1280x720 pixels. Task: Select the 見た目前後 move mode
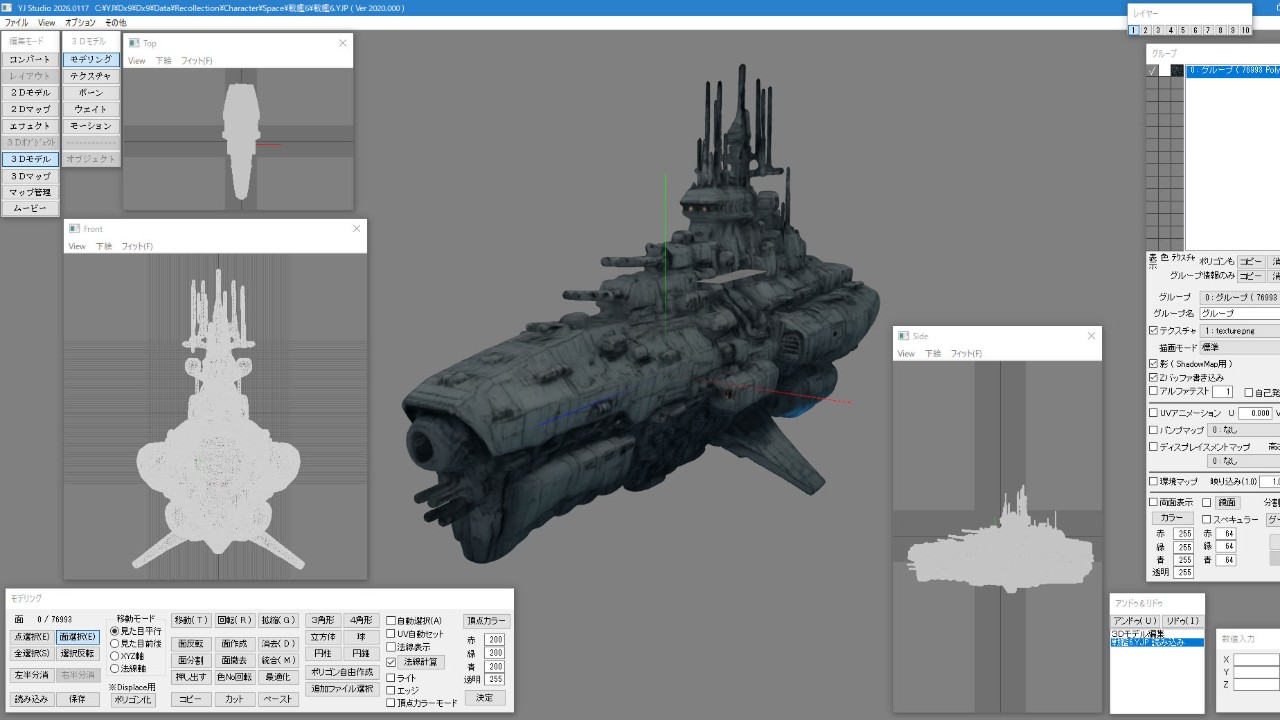[135, 644]
